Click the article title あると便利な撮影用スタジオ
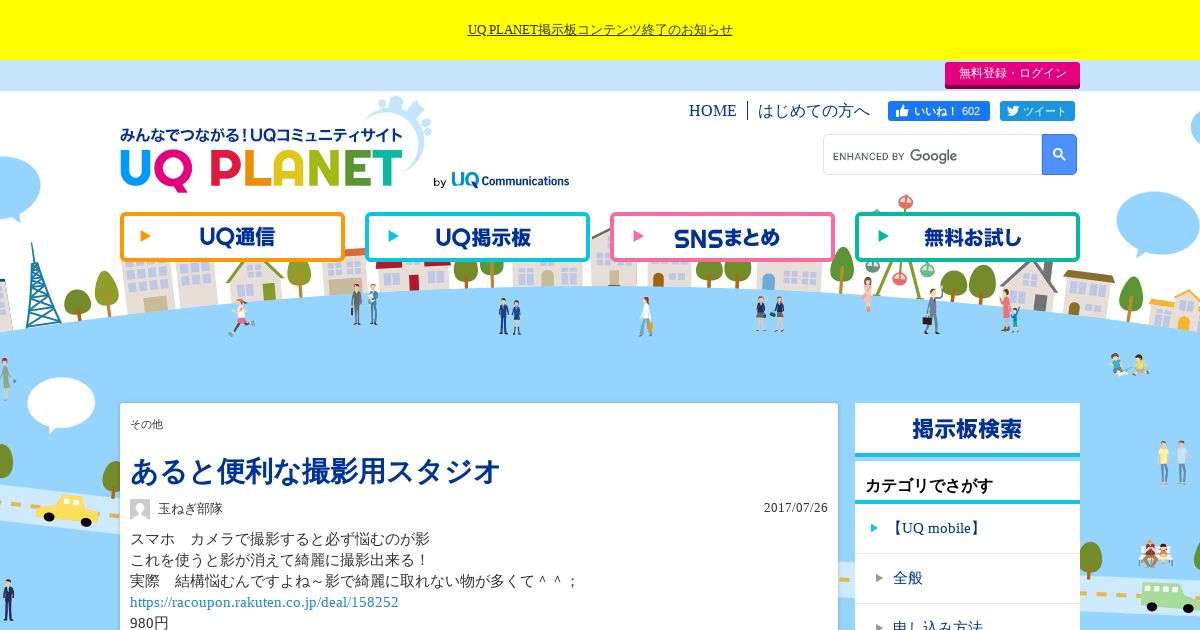Screen dimensions: 1200x630 pyautogui.click(x=315, y=470)
